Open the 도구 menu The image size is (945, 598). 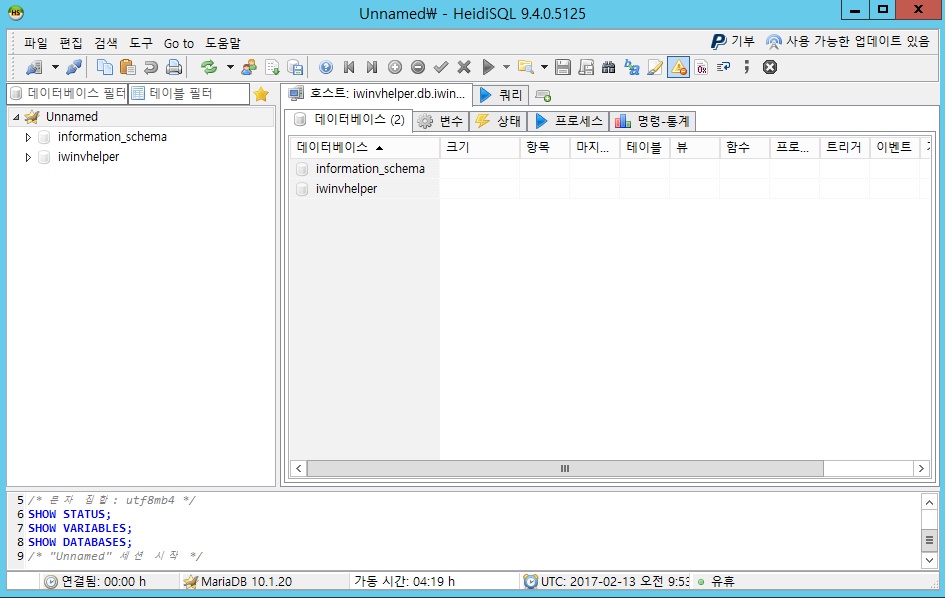(x=140, y=43)
